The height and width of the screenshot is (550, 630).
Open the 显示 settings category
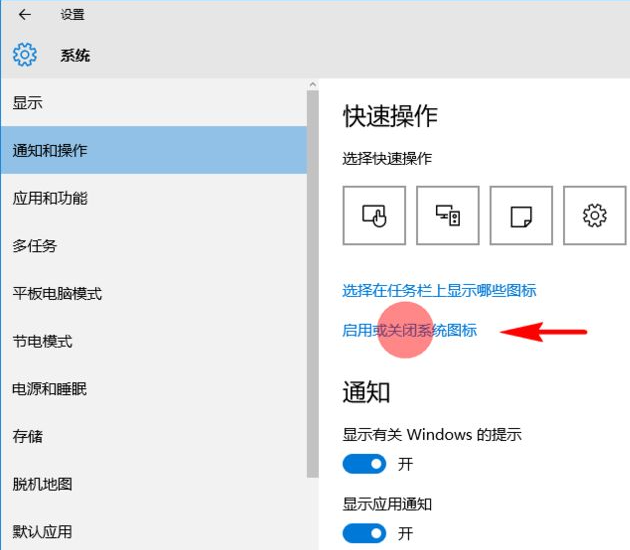tap(28, 103)
